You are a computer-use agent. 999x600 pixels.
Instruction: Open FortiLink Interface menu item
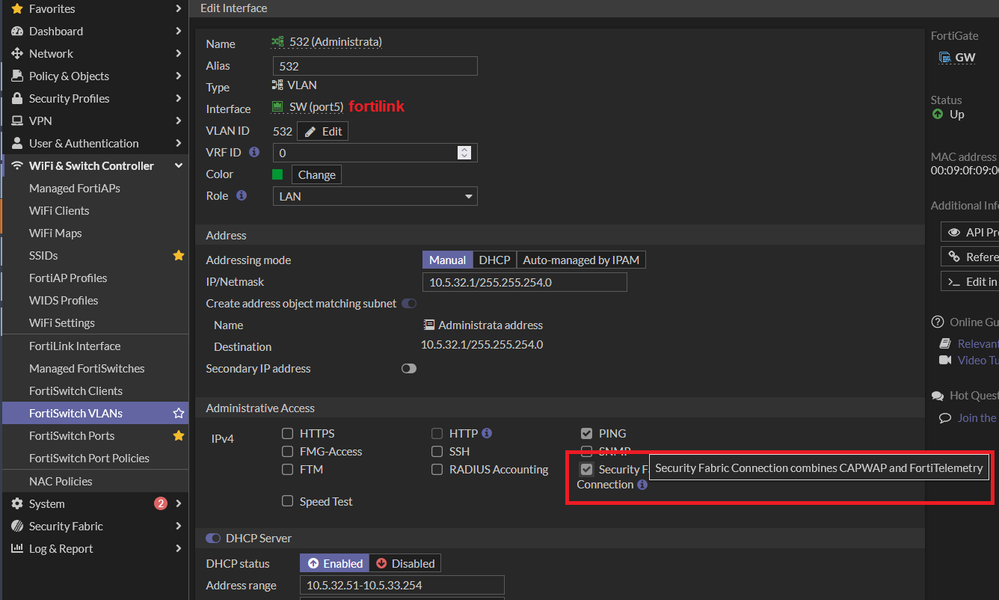(x=75, y=346)
